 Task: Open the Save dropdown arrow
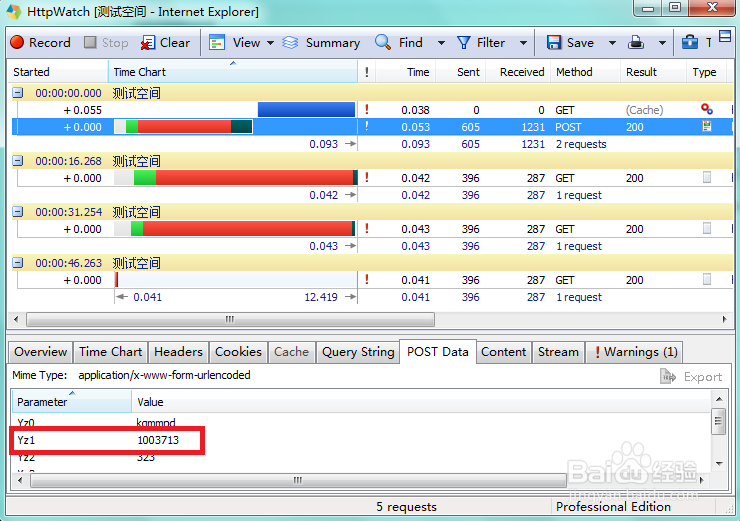click(x=612, y=43)
